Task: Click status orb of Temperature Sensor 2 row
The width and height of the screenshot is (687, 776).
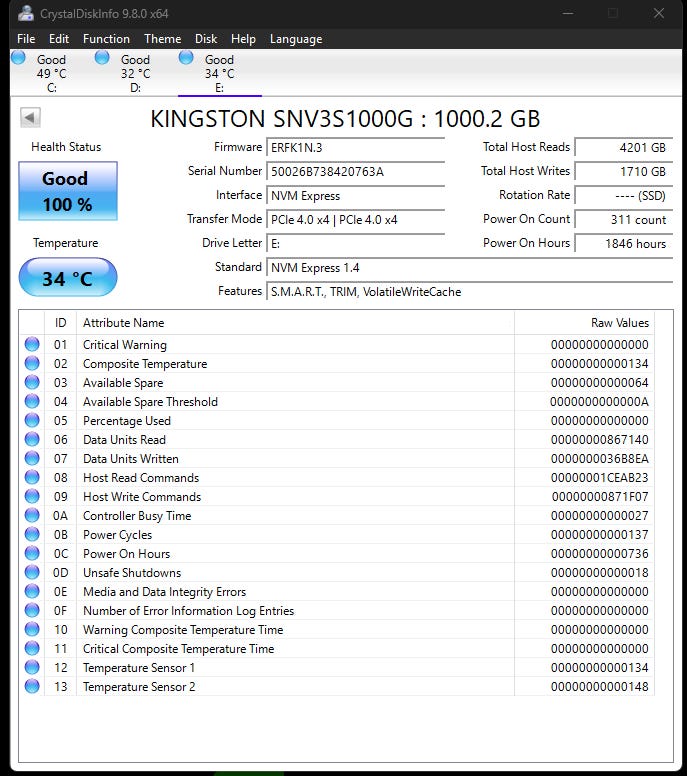Action: point(32,686)
